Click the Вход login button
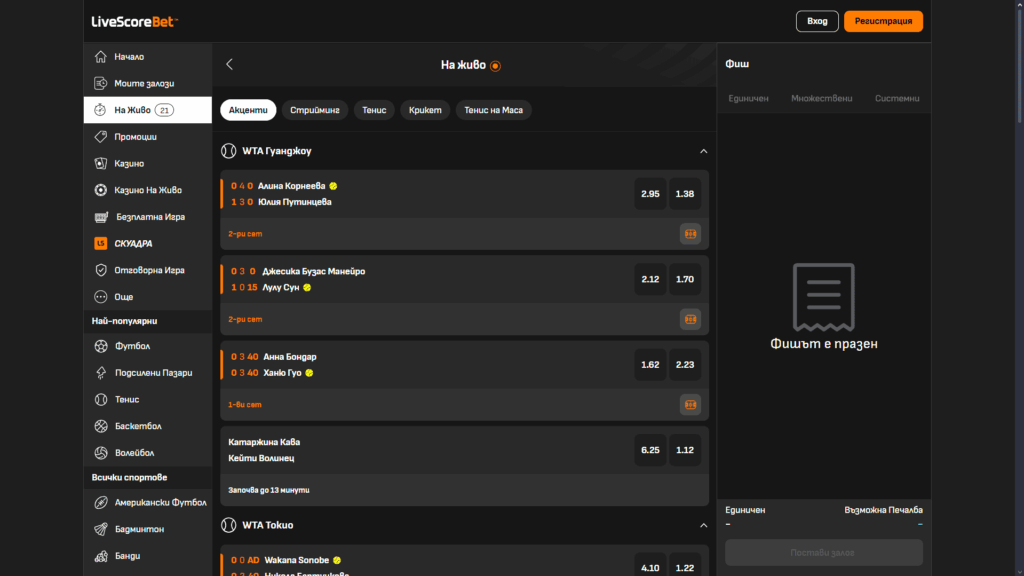The image size is (1024, 576). [817, 21]
